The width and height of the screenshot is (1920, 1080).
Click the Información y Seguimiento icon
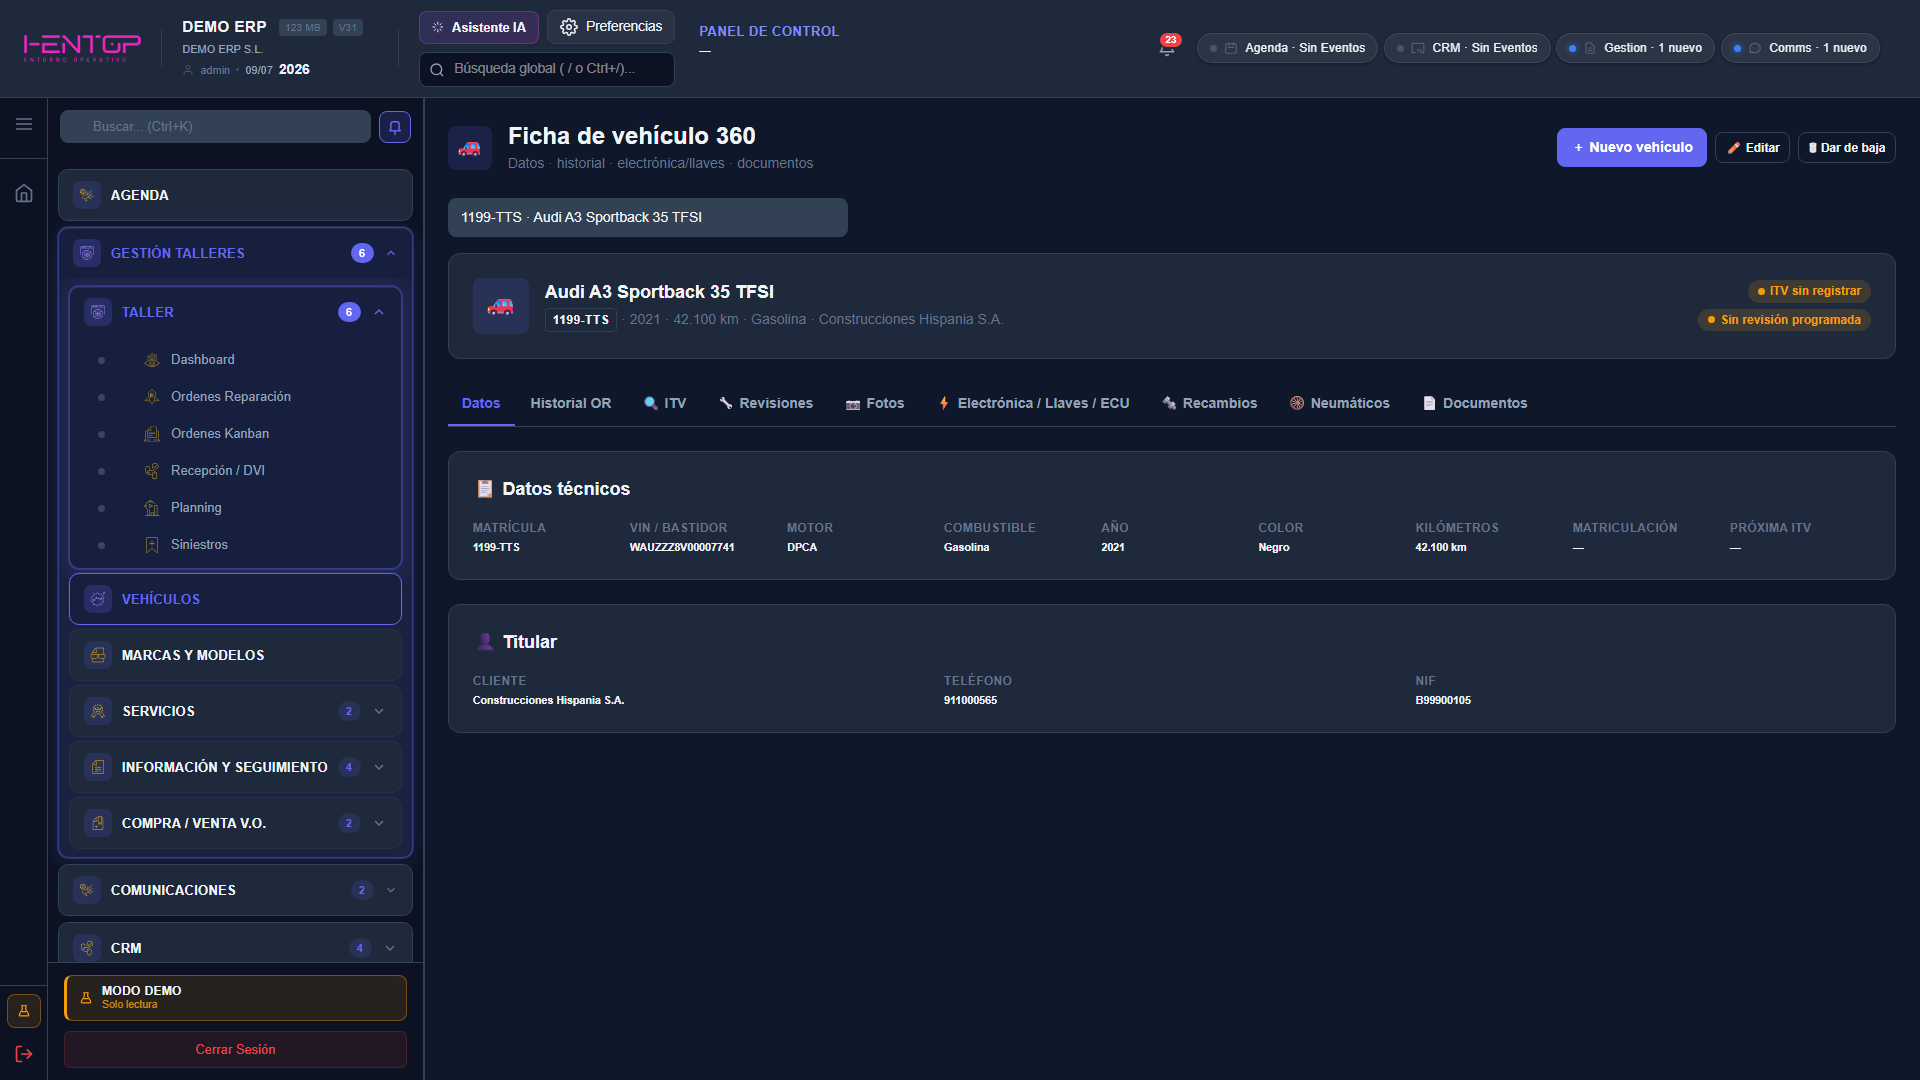pyautogui.click(x=98, y=767)
